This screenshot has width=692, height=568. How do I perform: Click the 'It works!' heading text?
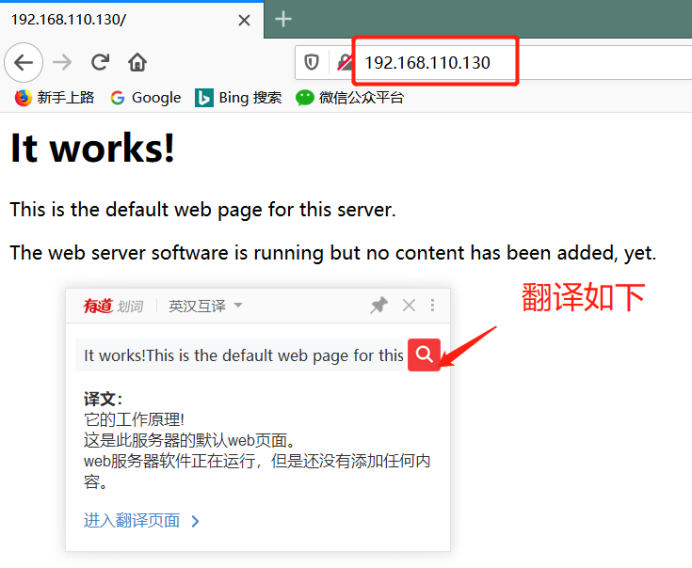(93, 148)
